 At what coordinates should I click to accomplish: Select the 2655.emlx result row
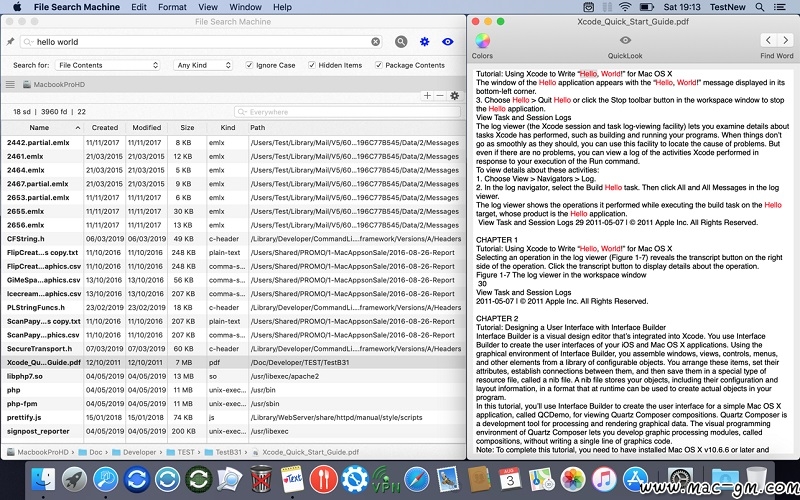[233, 211]
